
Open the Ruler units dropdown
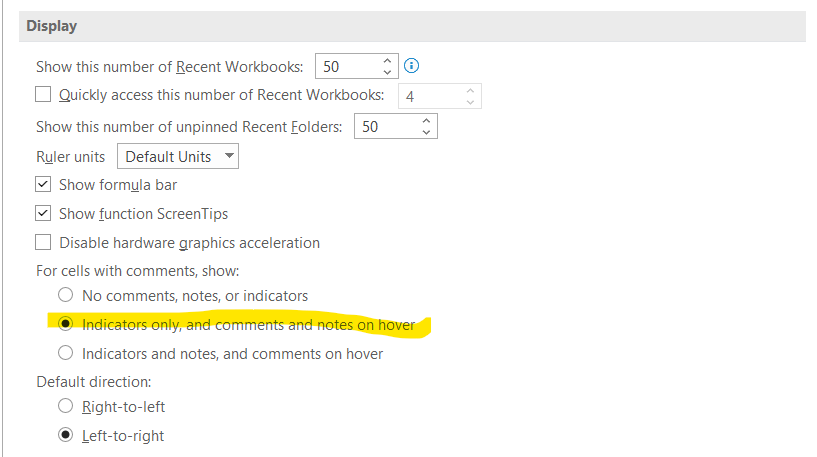[x=178, y=156]
